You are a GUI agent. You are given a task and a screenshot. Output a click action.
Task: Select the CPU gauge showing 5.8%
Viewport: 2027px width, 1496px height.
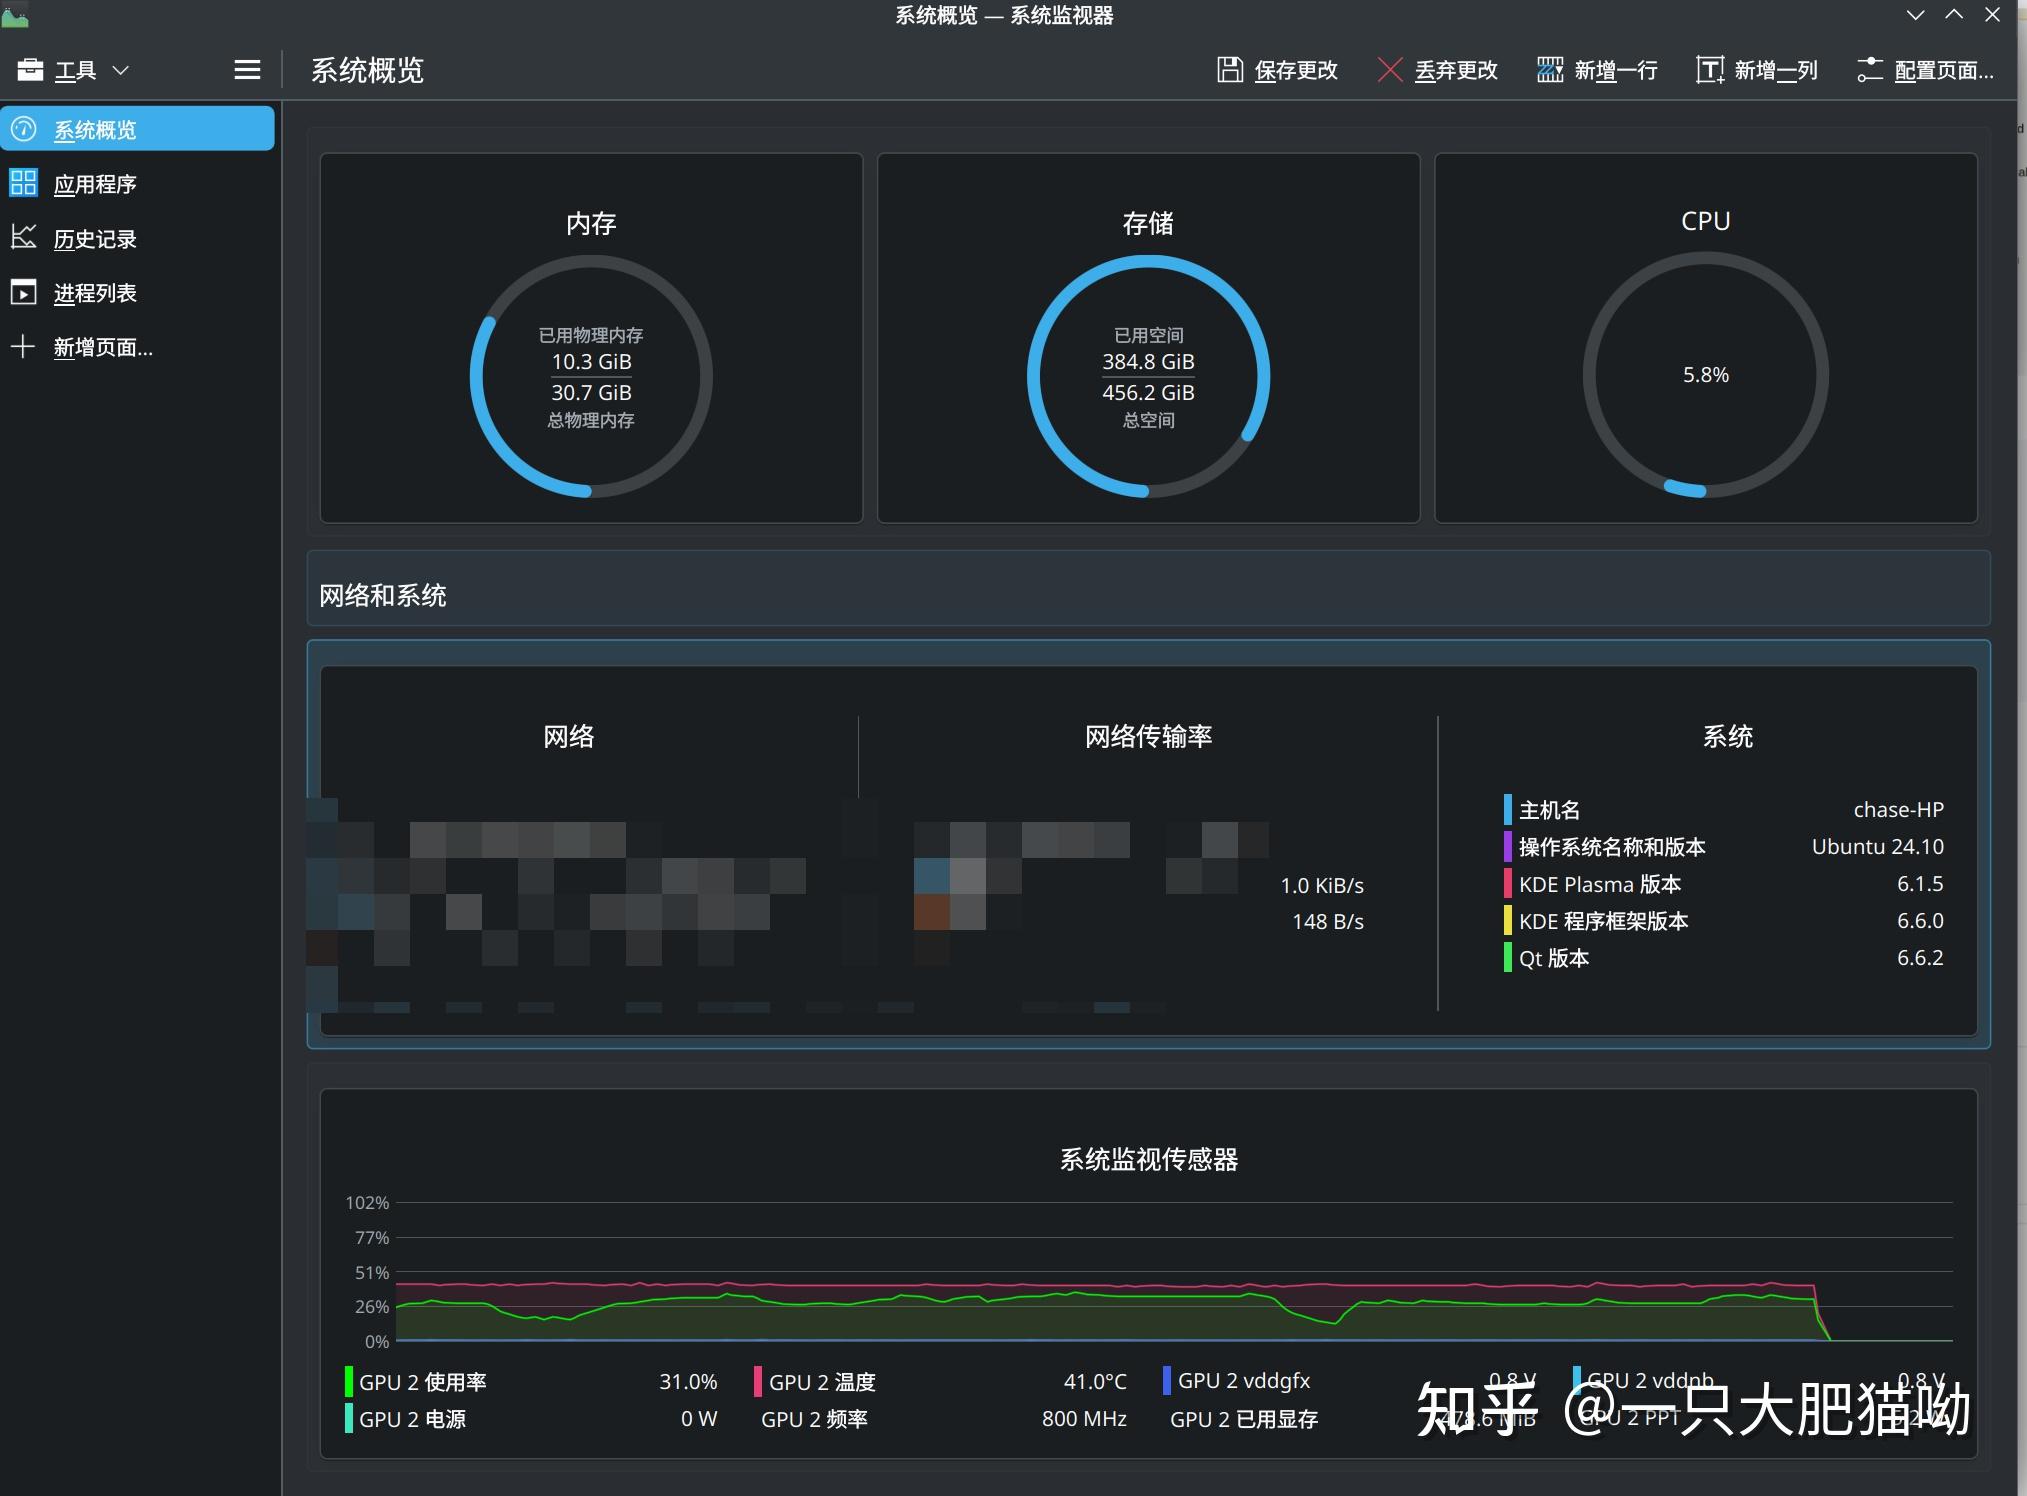1704,375
